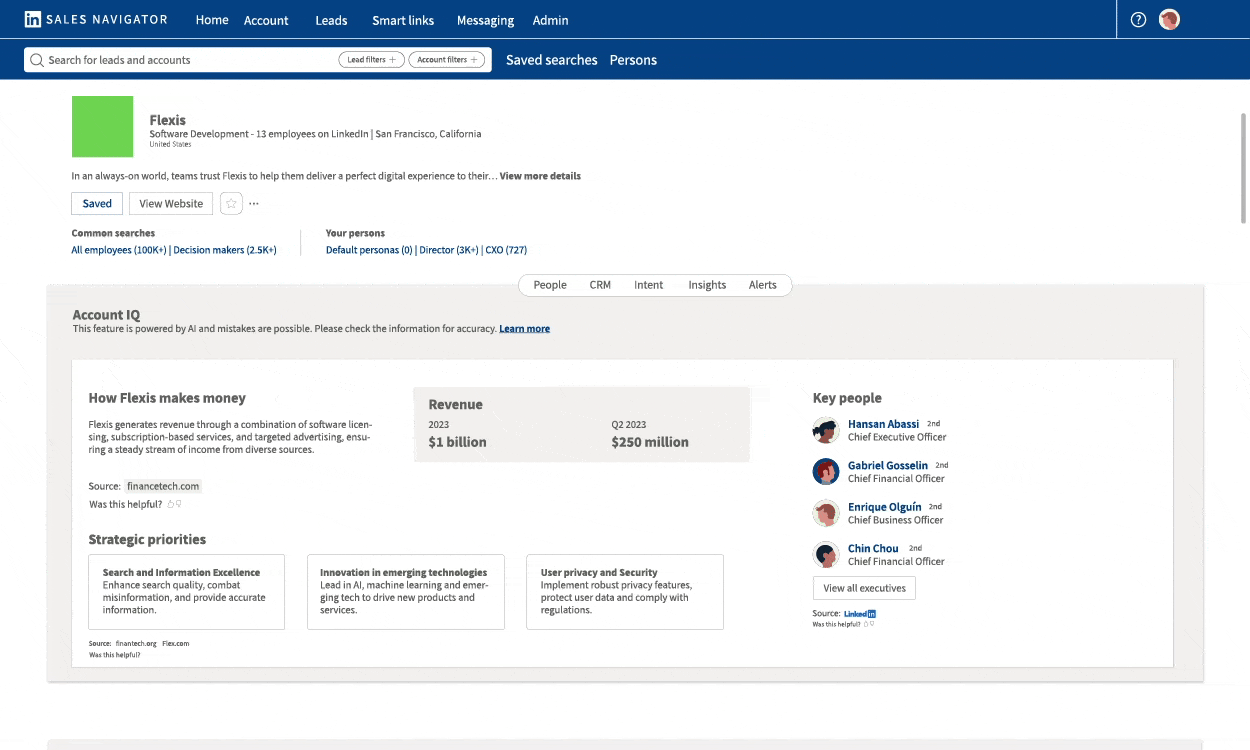Open the finantech.org source link
The image size is (1250, 750).
point(136,644)
